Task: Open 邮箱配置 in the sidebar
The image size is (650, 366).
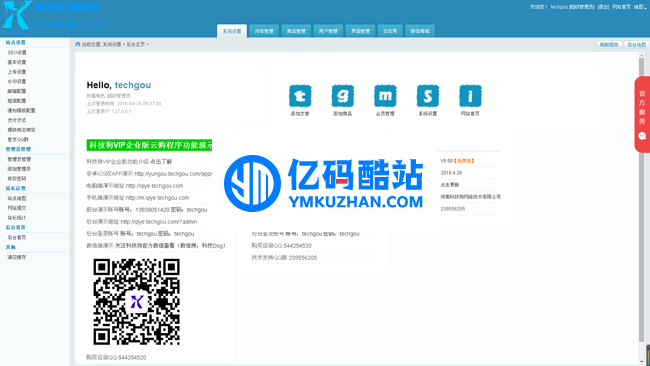Action: point(17,91)
